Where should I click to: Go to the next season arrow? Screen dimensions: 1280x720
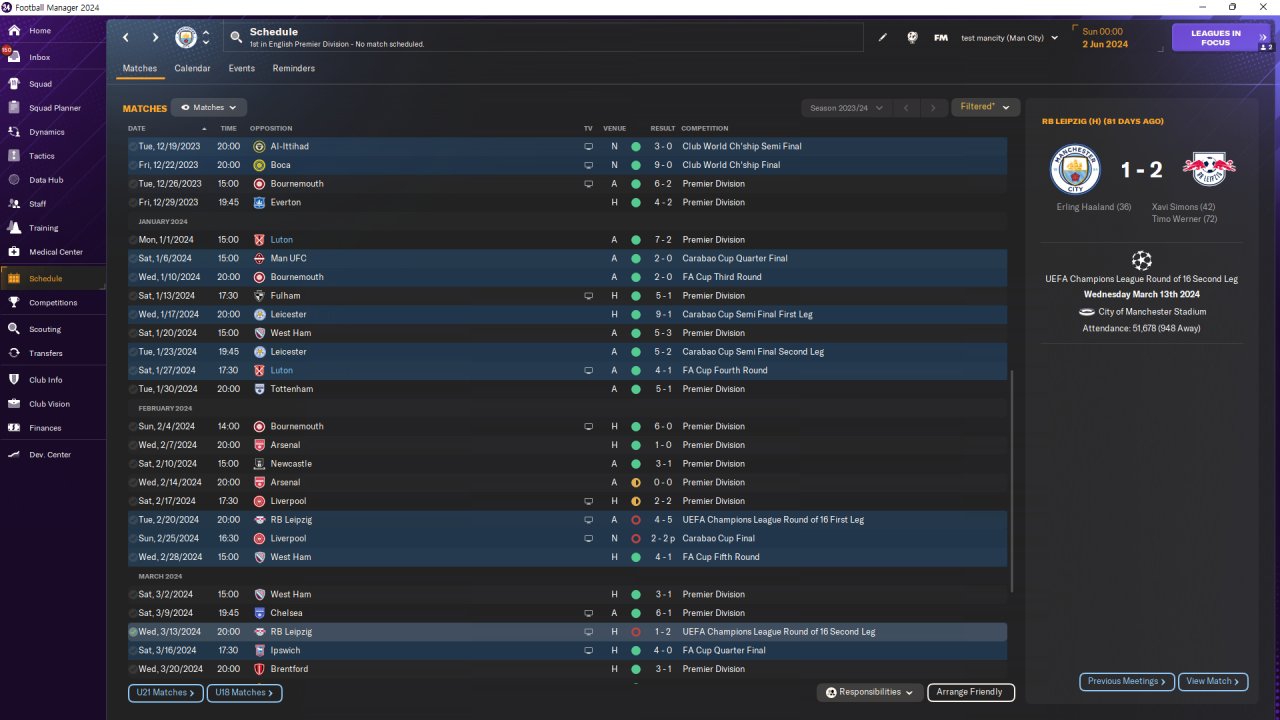[x=933, y=108]
